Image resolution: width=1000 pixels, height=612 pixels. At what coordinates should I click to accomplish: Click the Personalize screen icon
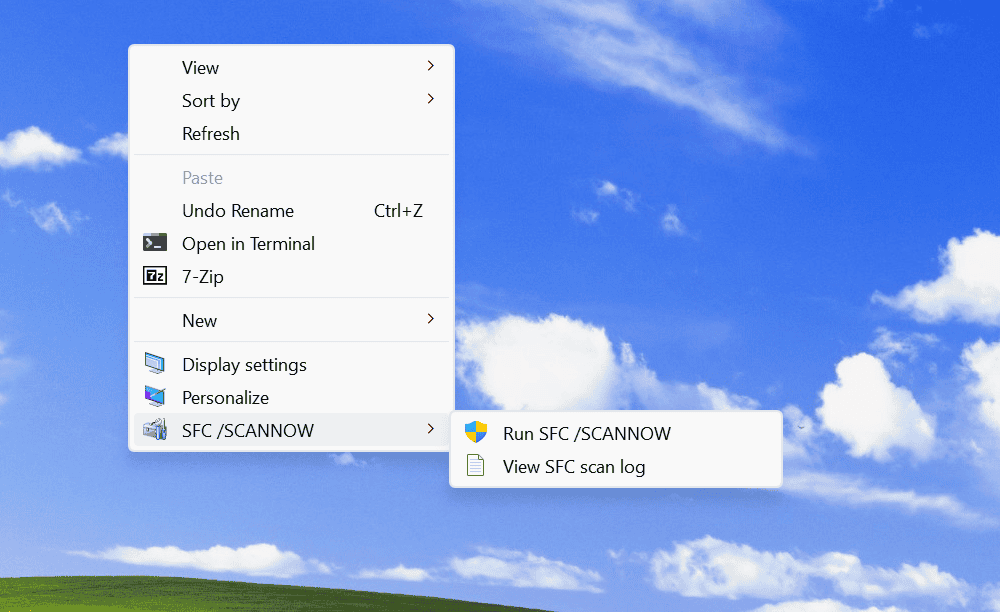[155, 397]
